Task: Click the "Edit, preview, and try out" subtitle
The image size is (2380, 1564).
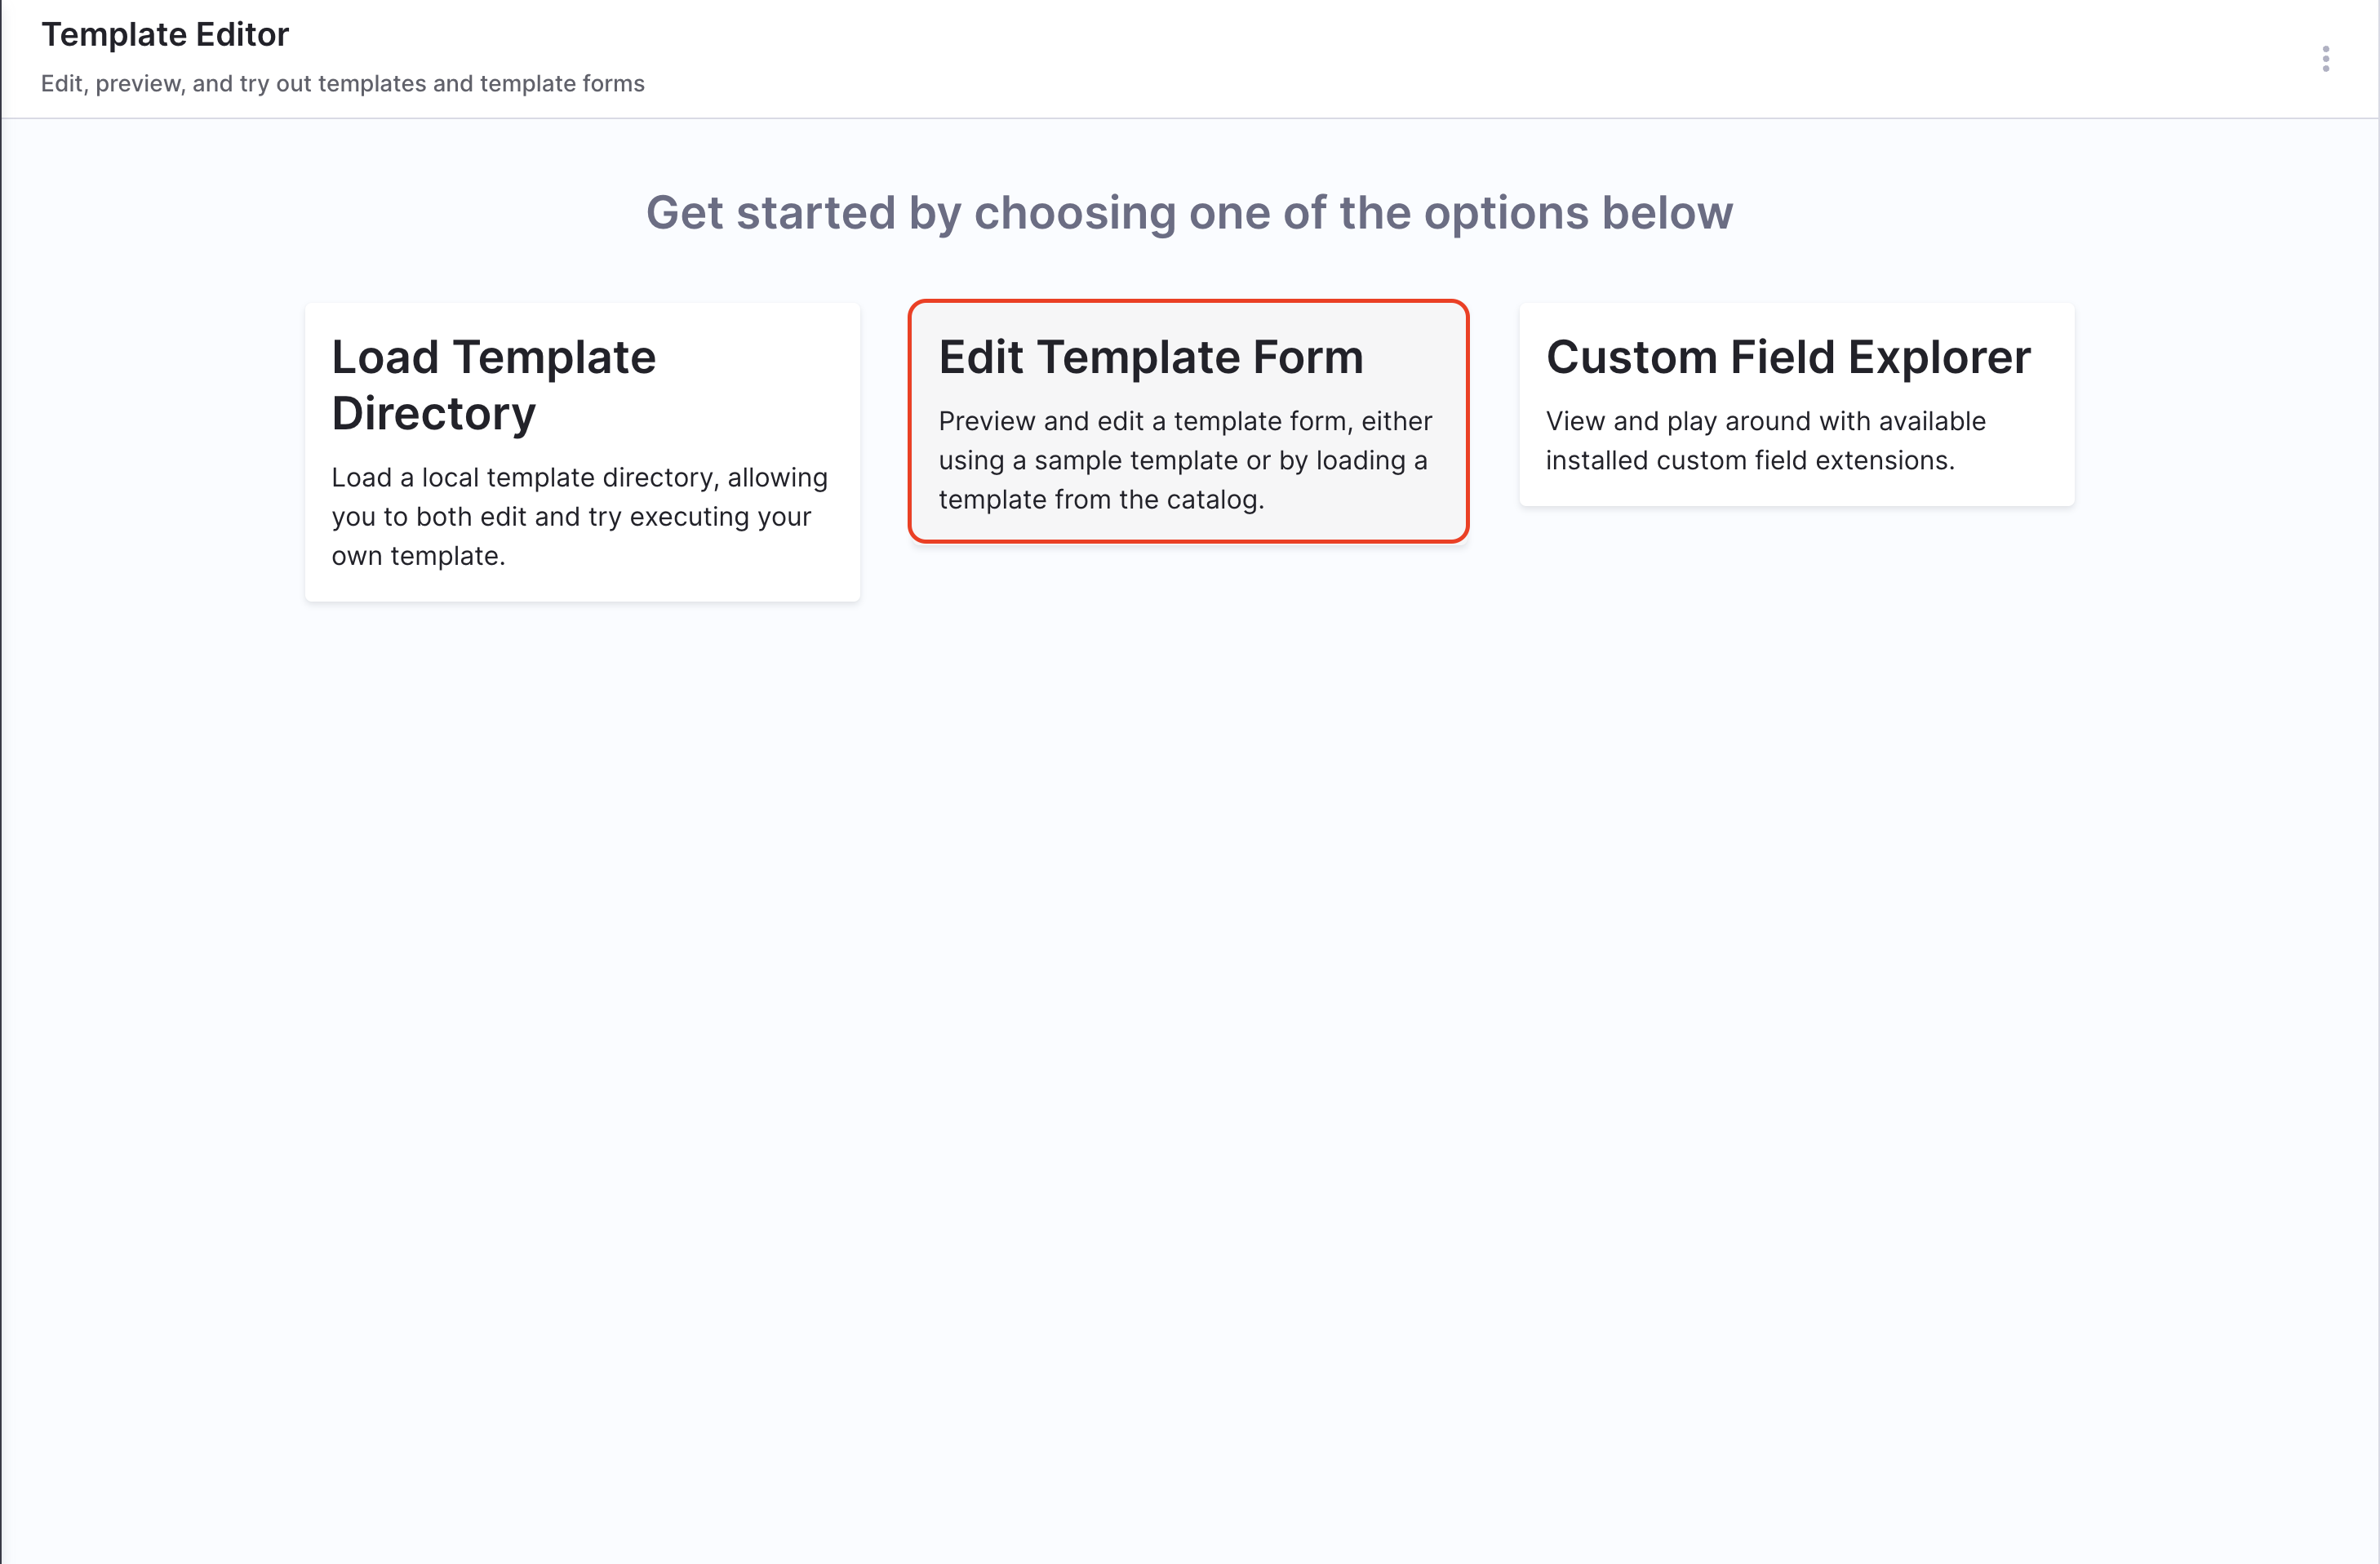Action: [342, 84]
